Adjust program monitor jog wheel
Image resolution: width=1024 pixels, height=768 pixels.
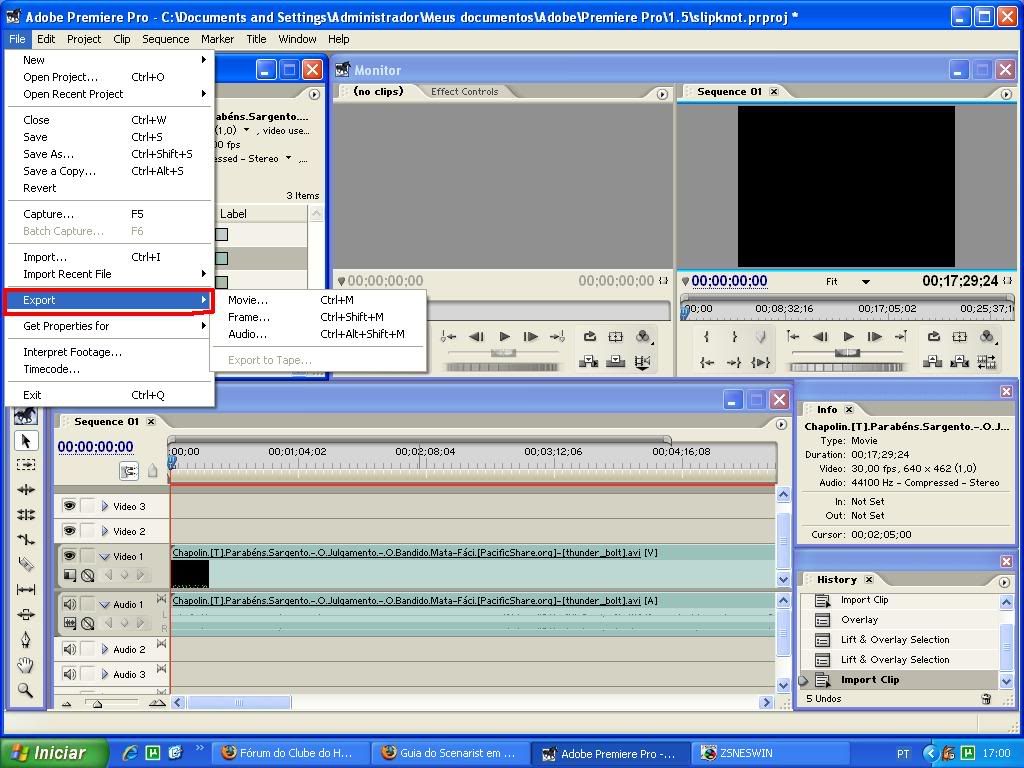coord(846,367)
